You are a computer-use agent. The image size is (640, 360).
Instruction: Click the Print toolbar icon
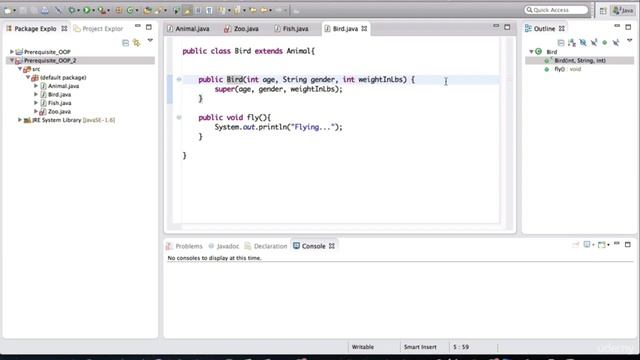[44, 10]
